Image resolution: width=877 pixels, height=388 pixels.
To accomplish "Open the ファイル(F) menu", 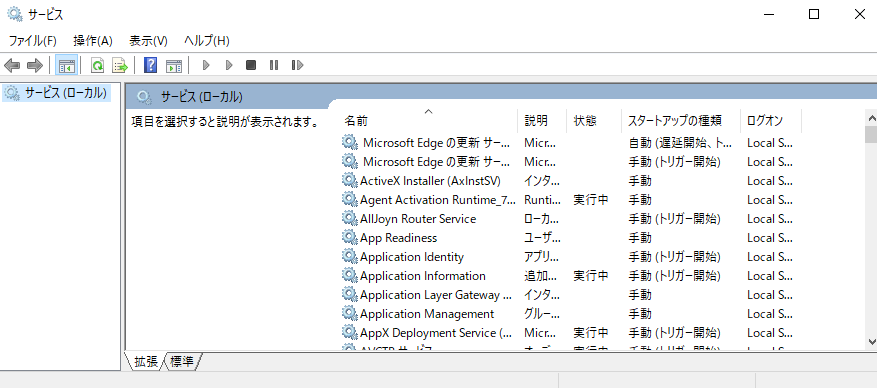I will click(x=32, y=41).
